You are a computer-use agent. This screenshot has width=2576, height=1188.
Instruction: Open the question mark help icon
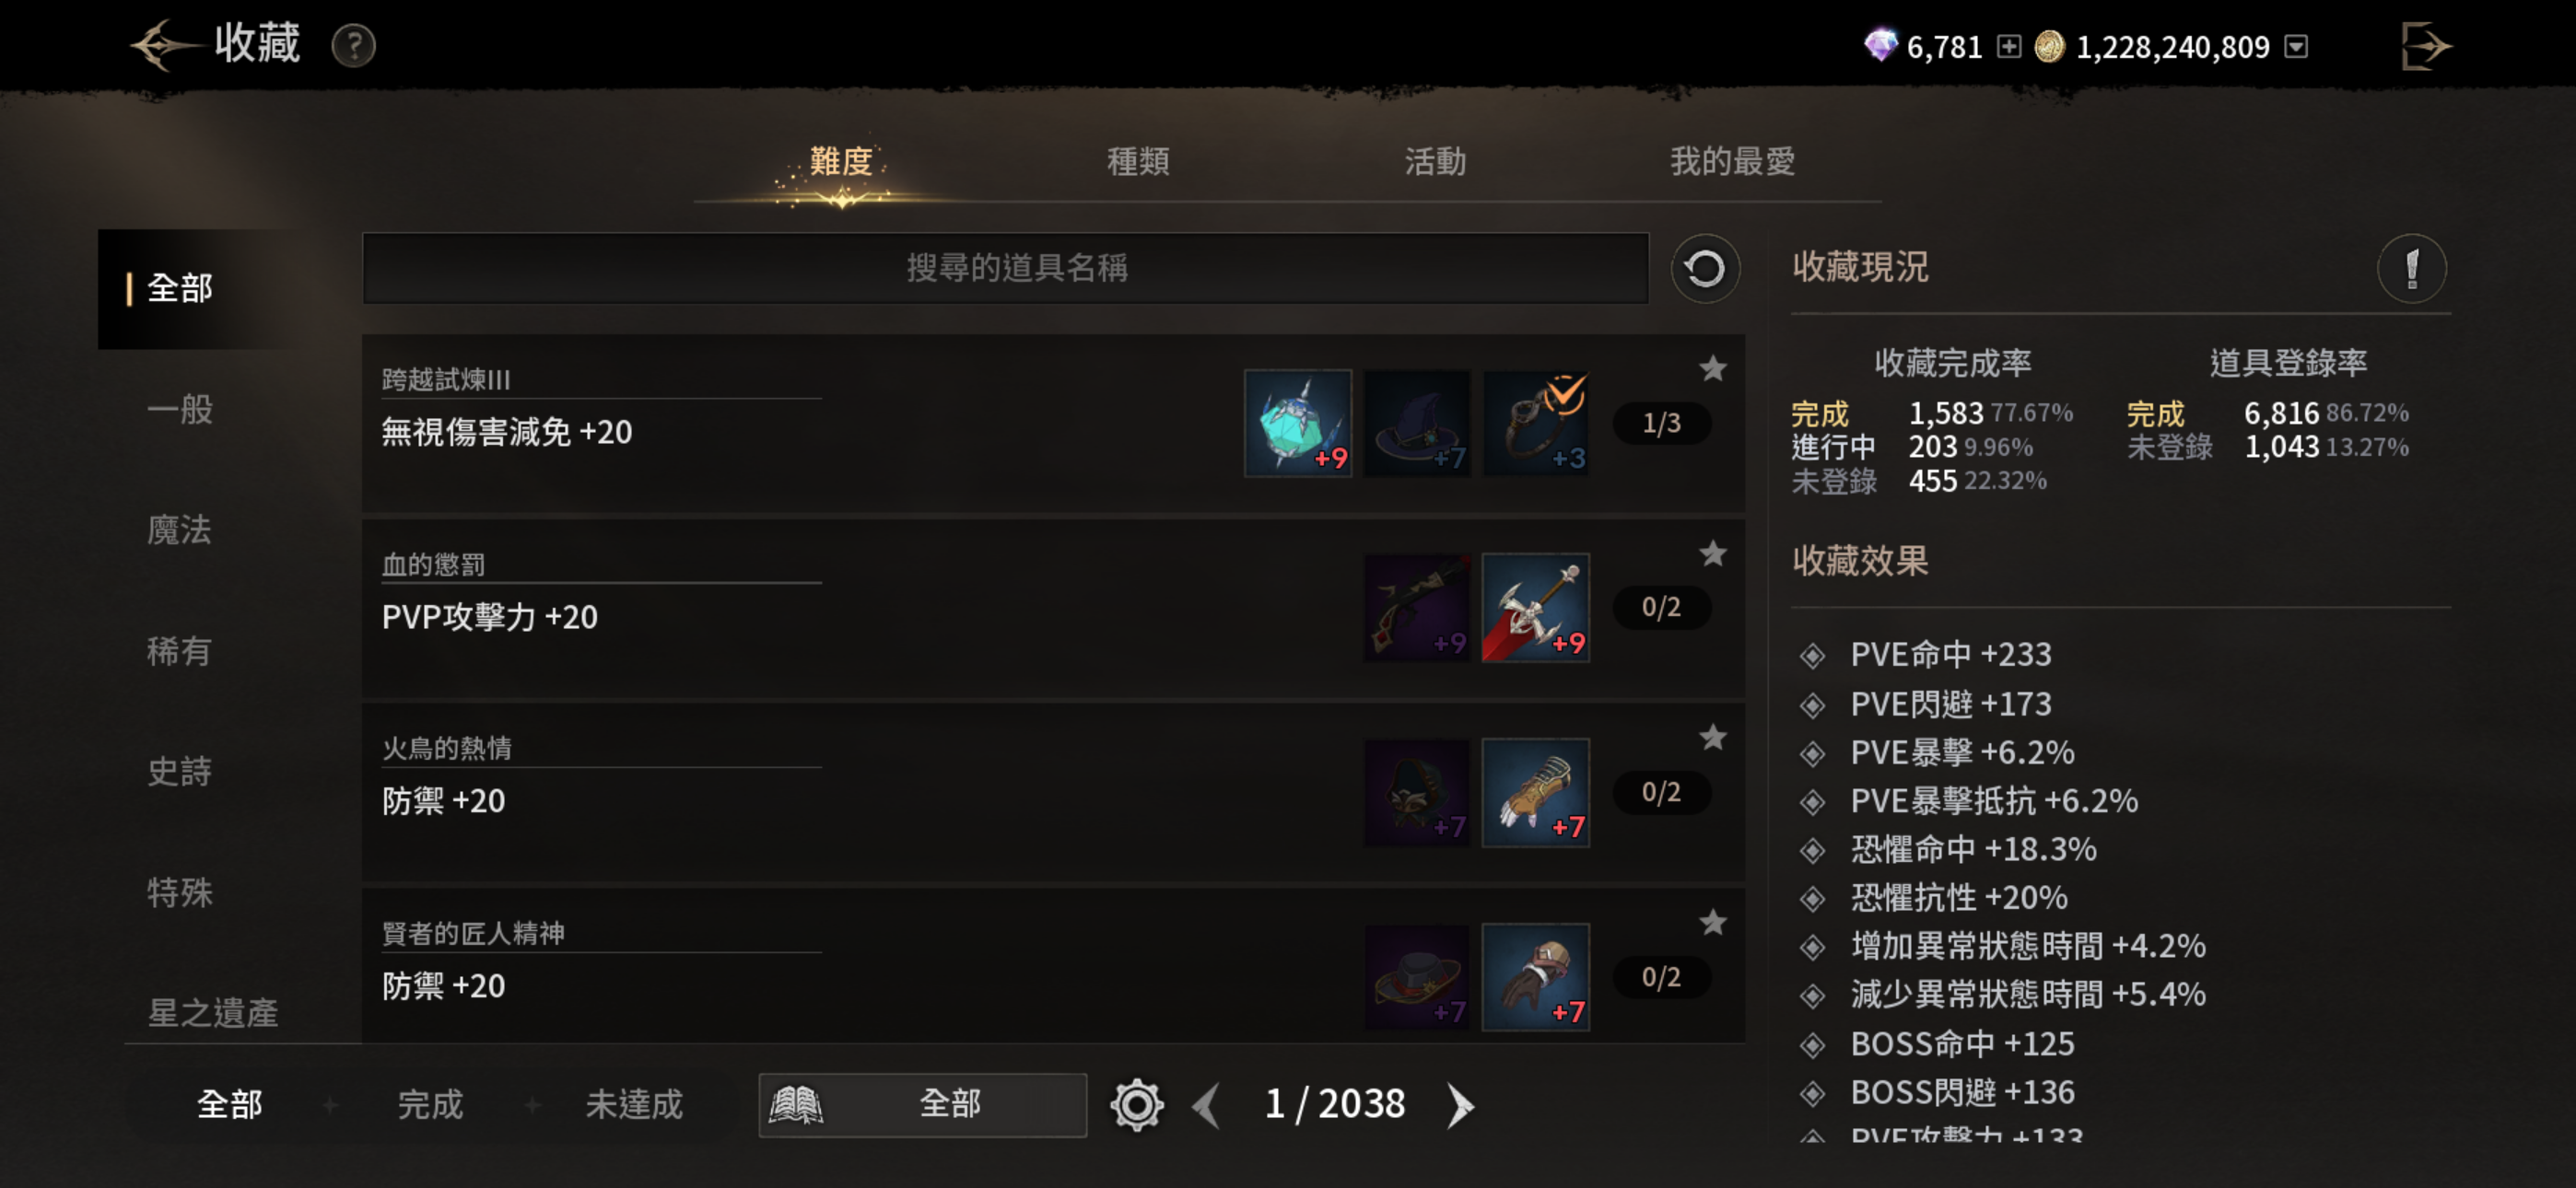tap(353, 46)
